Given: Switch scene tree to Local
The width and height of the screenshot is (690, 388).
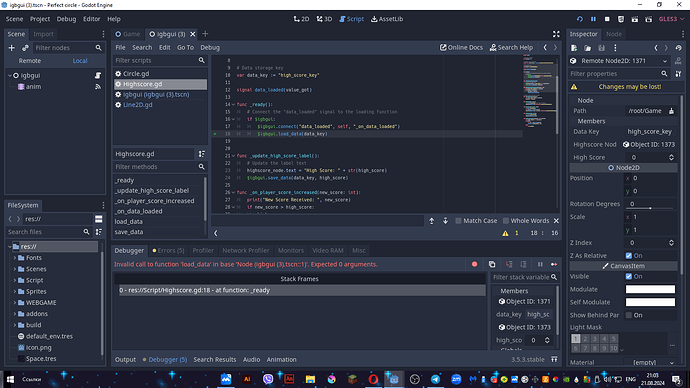Looking at the screenshot, I should [80, 61].
